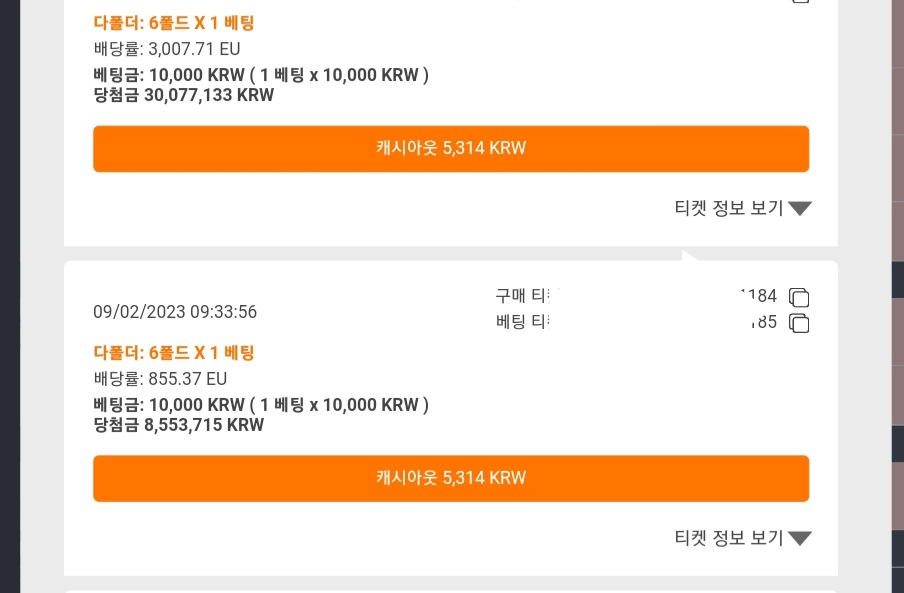The height and width of the screenshot is (593, 904).
Task: Select the '배당률: 855.37 EU' odds text
Action: click(160, 379)
